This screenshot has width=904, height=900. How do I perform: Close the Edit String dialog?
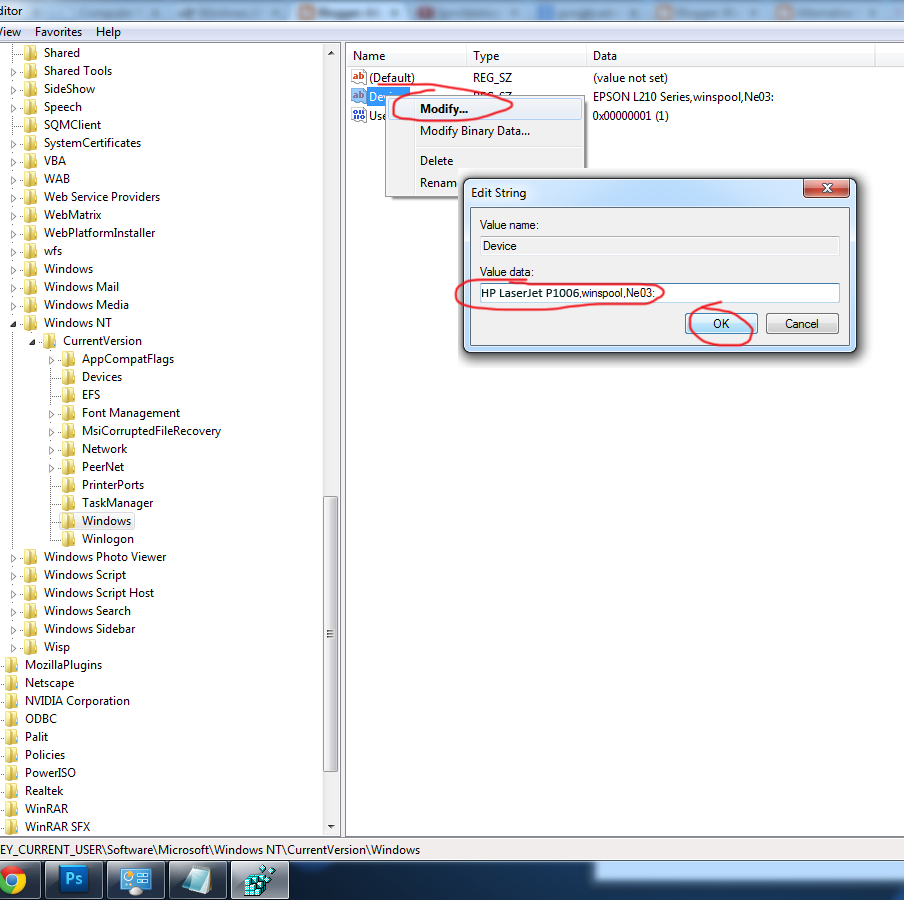tap(826, 188)
